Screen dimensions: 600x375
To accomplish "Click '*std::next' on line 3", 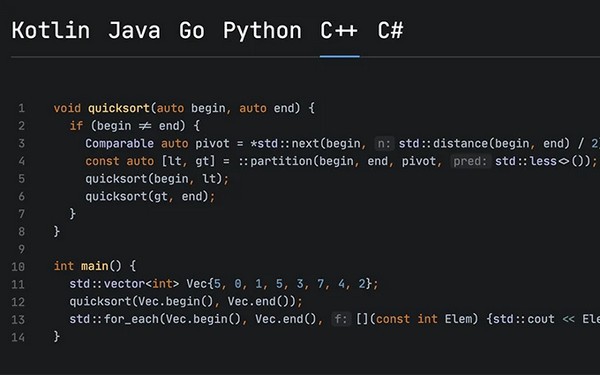I will coord(285,143).
